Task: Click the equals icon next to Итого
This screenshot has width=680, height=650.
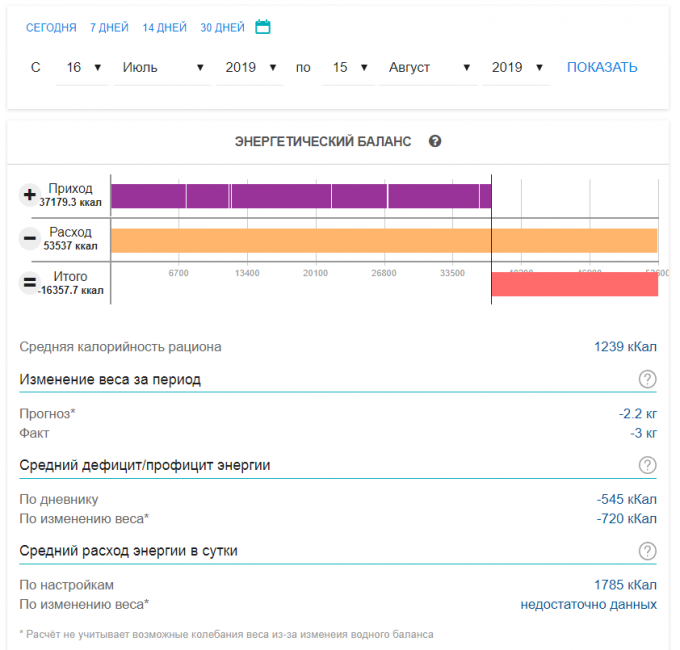Action: pos(30,283)
